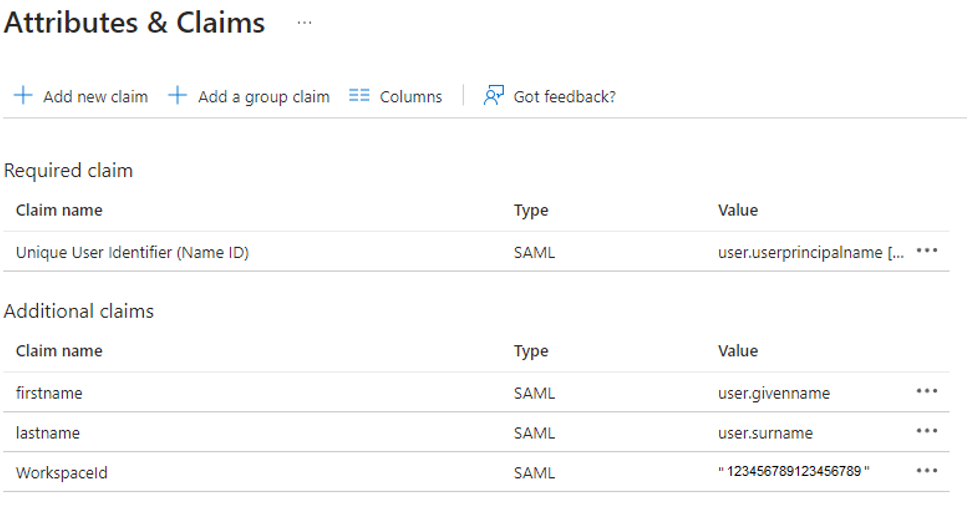Click the plus icon for Add a group claim

pyautogui.click(x=177, y=96)
